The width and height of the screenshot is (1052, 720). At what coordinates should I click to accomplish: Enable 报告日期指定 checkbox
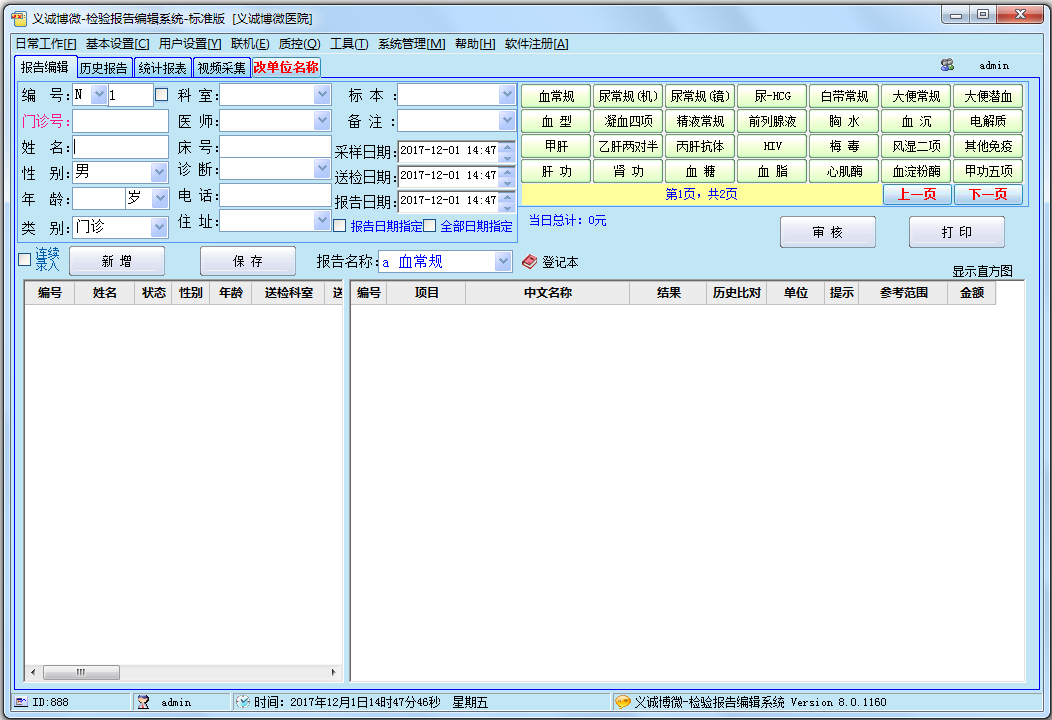[340, 225]
